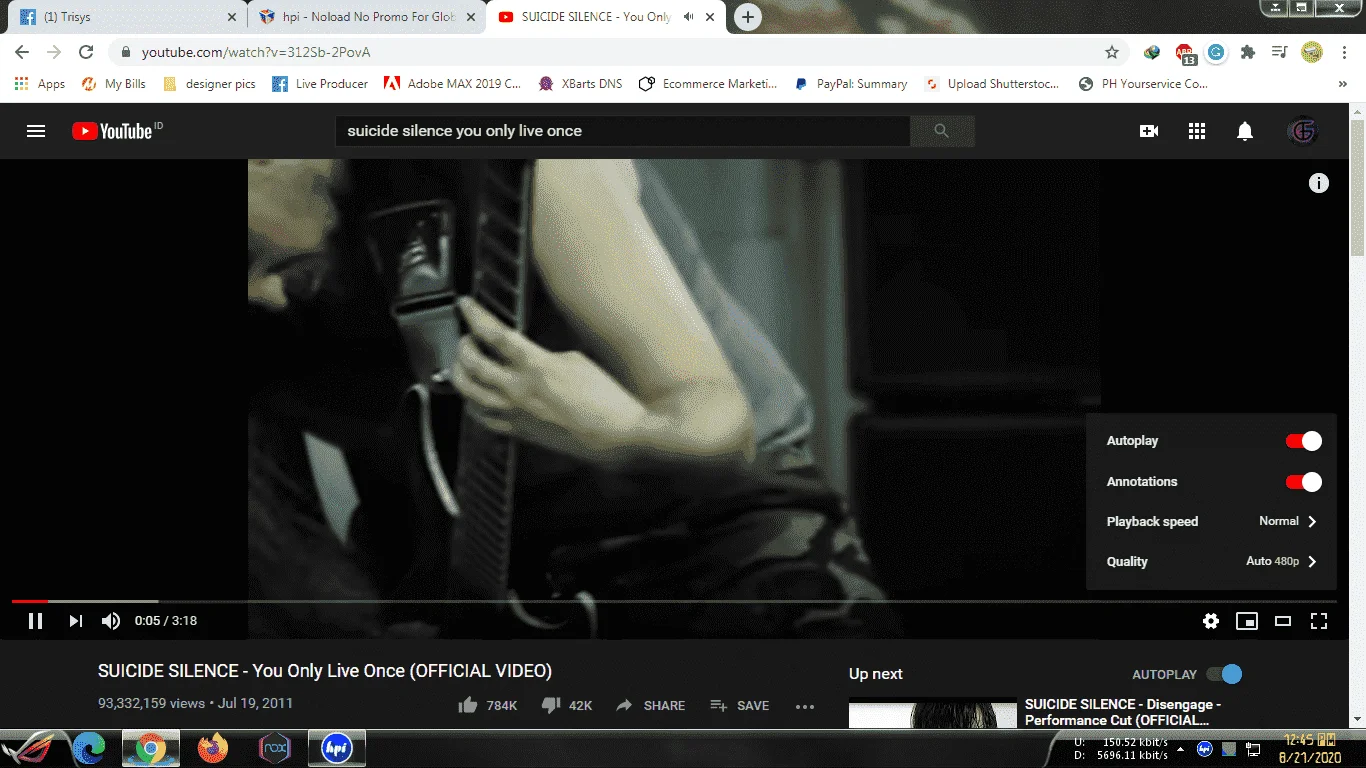Open the create video camera icon
1366x768 pixels.
tap(1149, 131)
